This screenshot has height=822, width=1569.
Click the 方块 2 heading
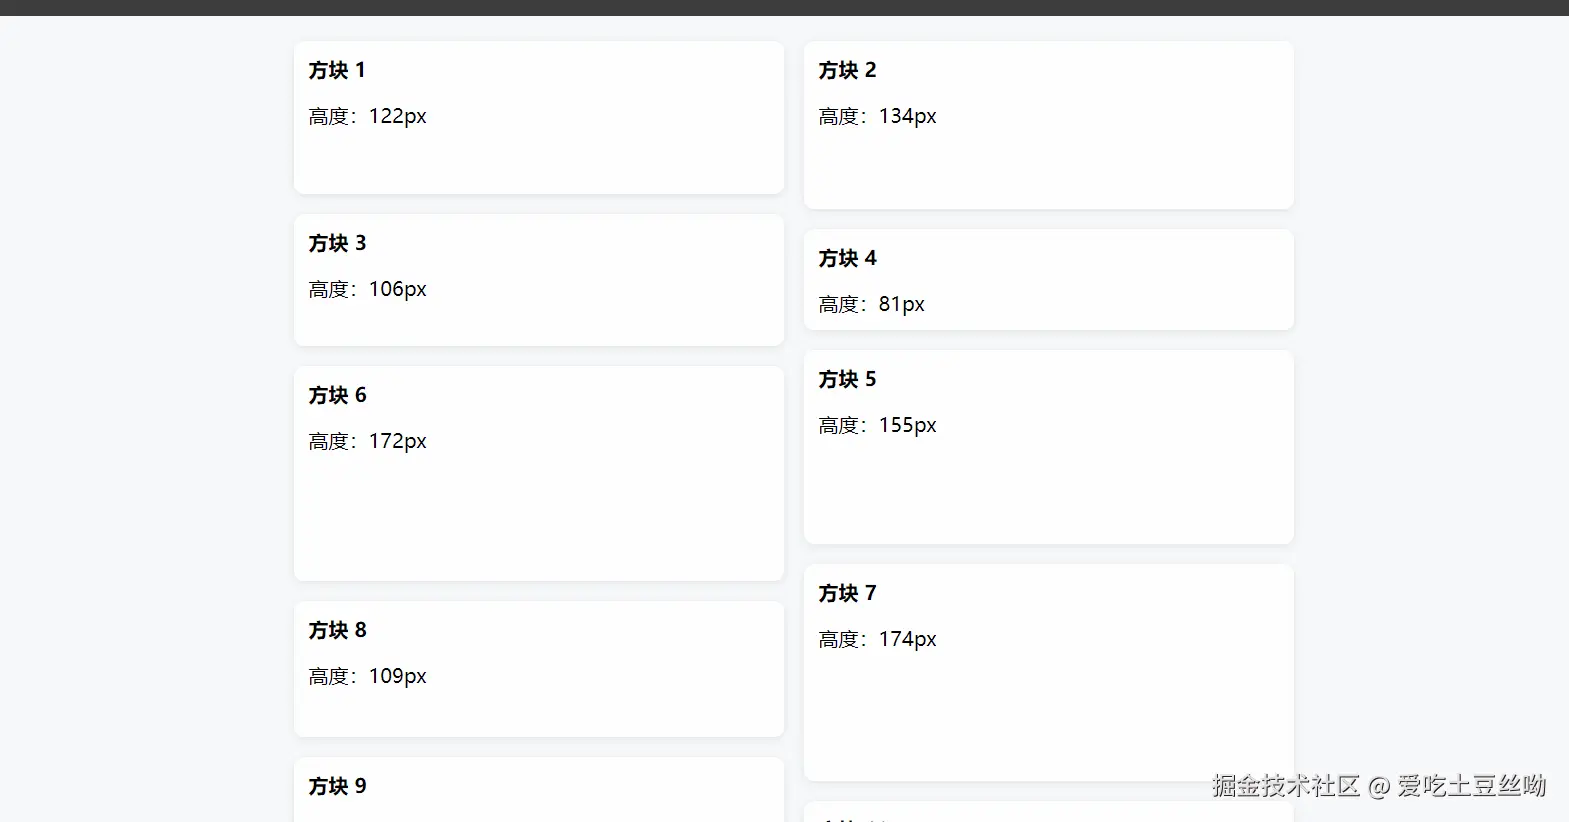pos(847,71)
